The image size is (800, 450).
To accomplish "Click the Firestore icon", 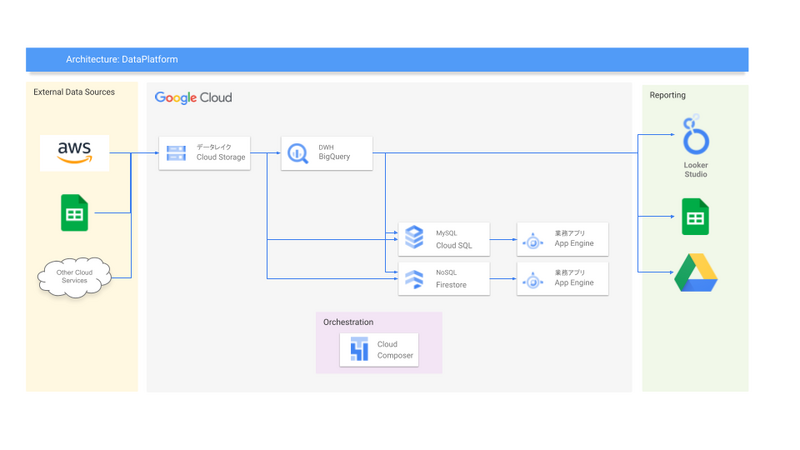I will tap(414, 279).
